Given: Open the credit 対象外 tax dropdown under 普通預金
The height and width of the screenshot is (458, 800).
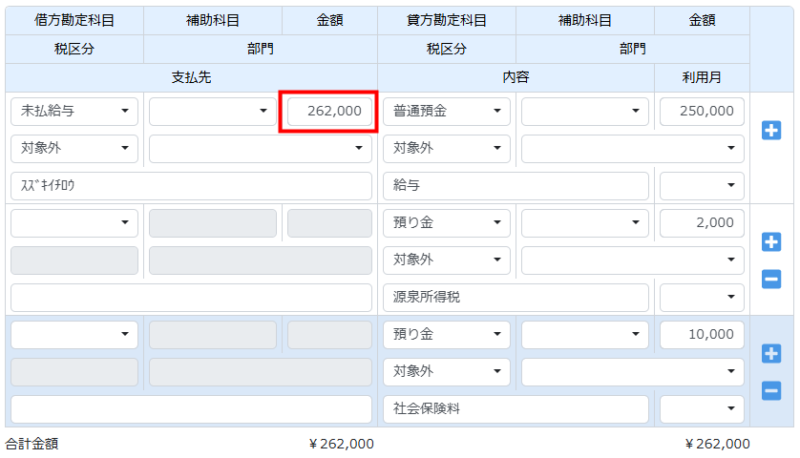Looking at the screenshot, I should (446, 148).
